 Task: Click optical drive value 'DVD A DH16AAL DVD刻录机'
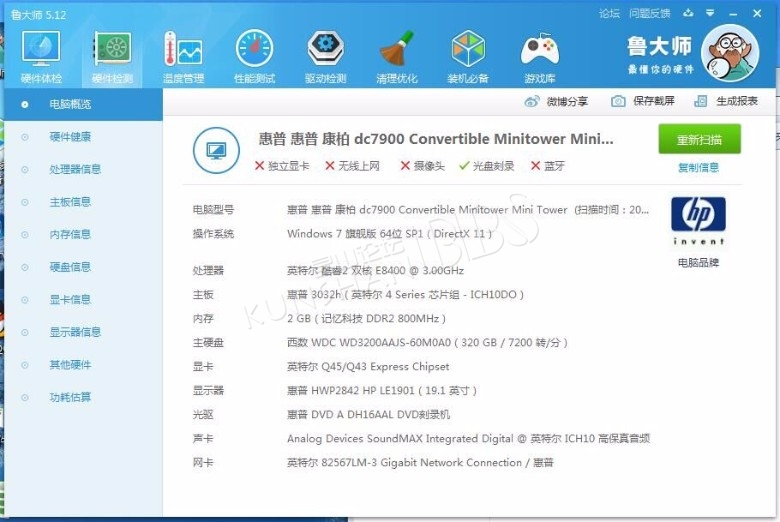point(381,415)
